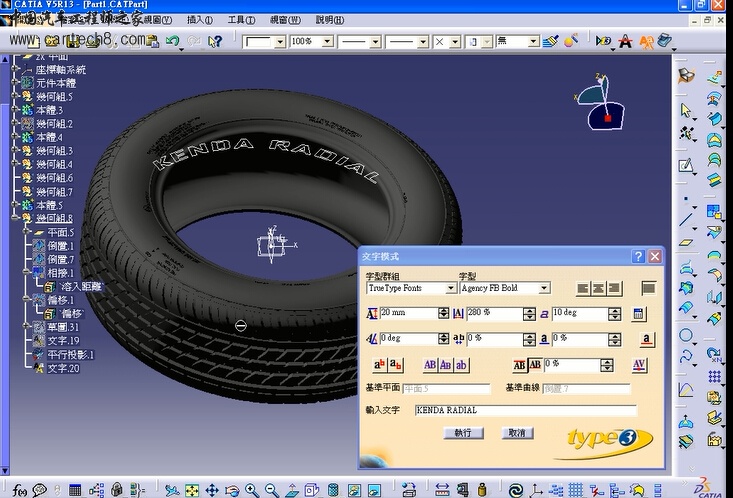Toggle center text alignment in the dialog
This screenshot has width=733, height=498.
click(598, 289)
